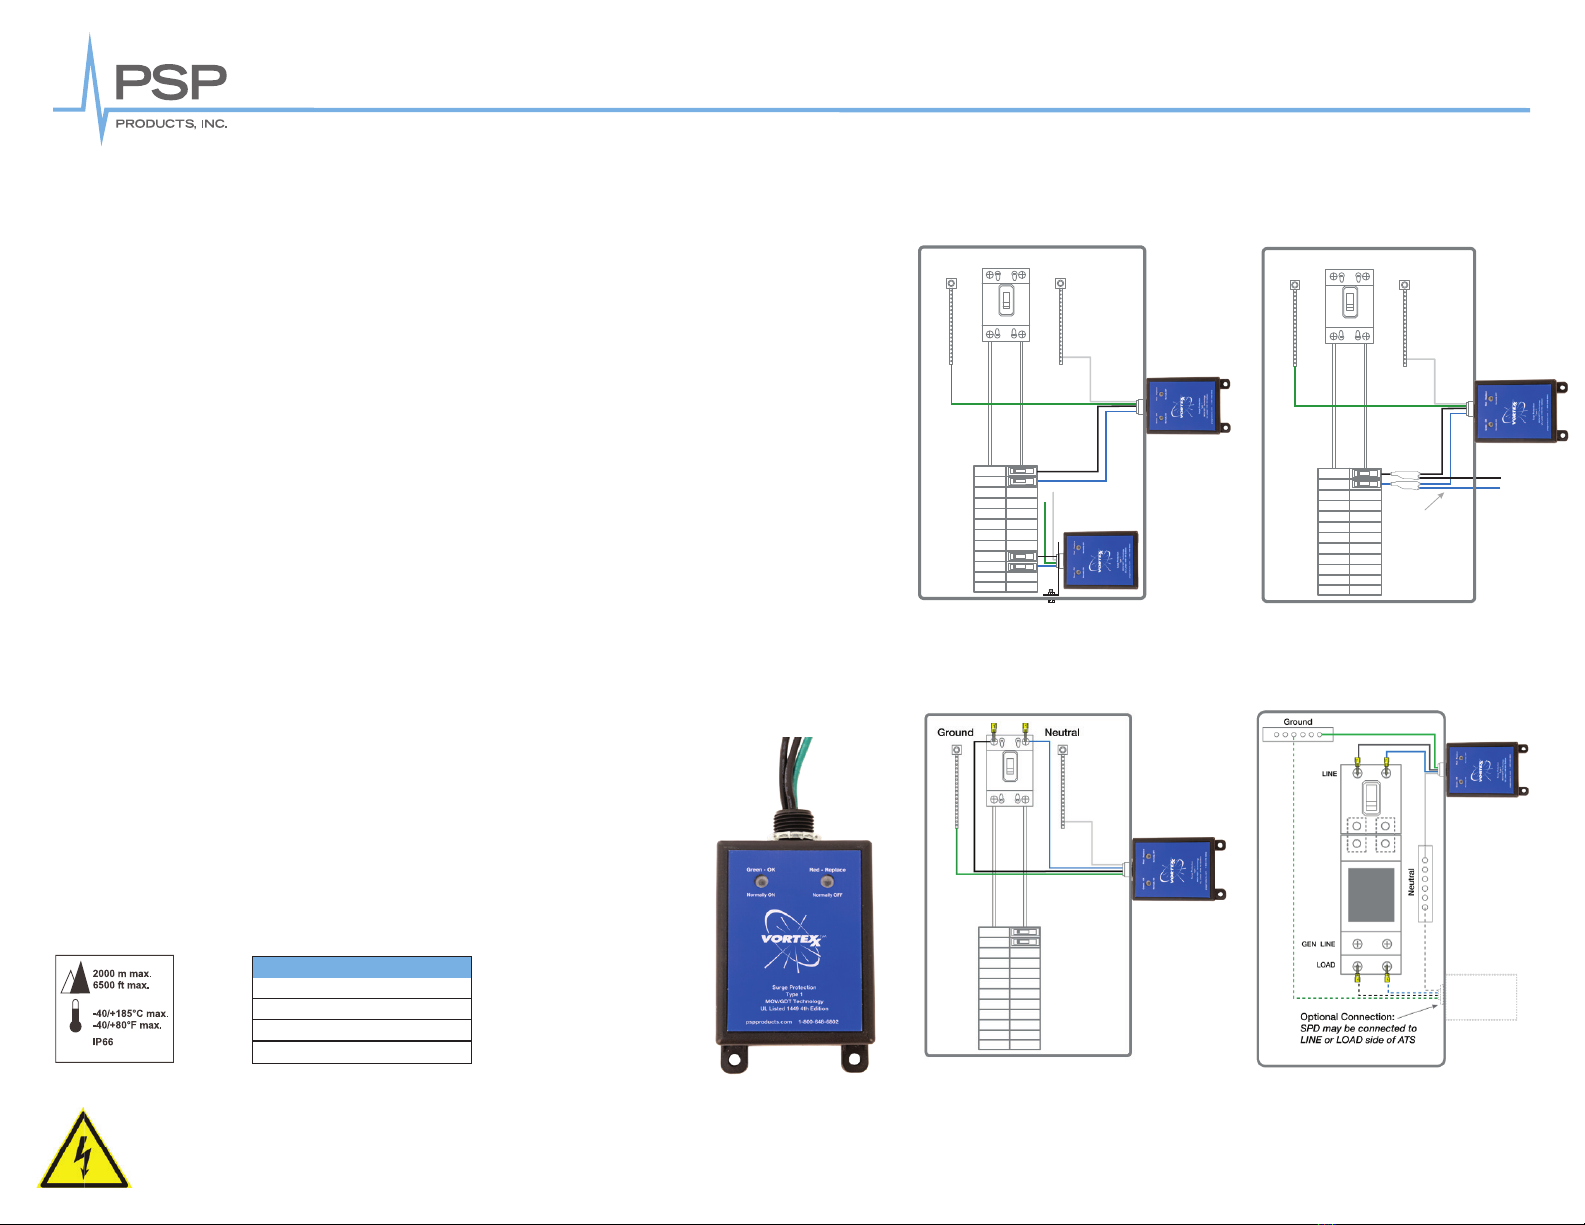Screen dimensions: 1585x1225
Task: Click the LOAD label on ATS diagram
Action: (1325, 965)
